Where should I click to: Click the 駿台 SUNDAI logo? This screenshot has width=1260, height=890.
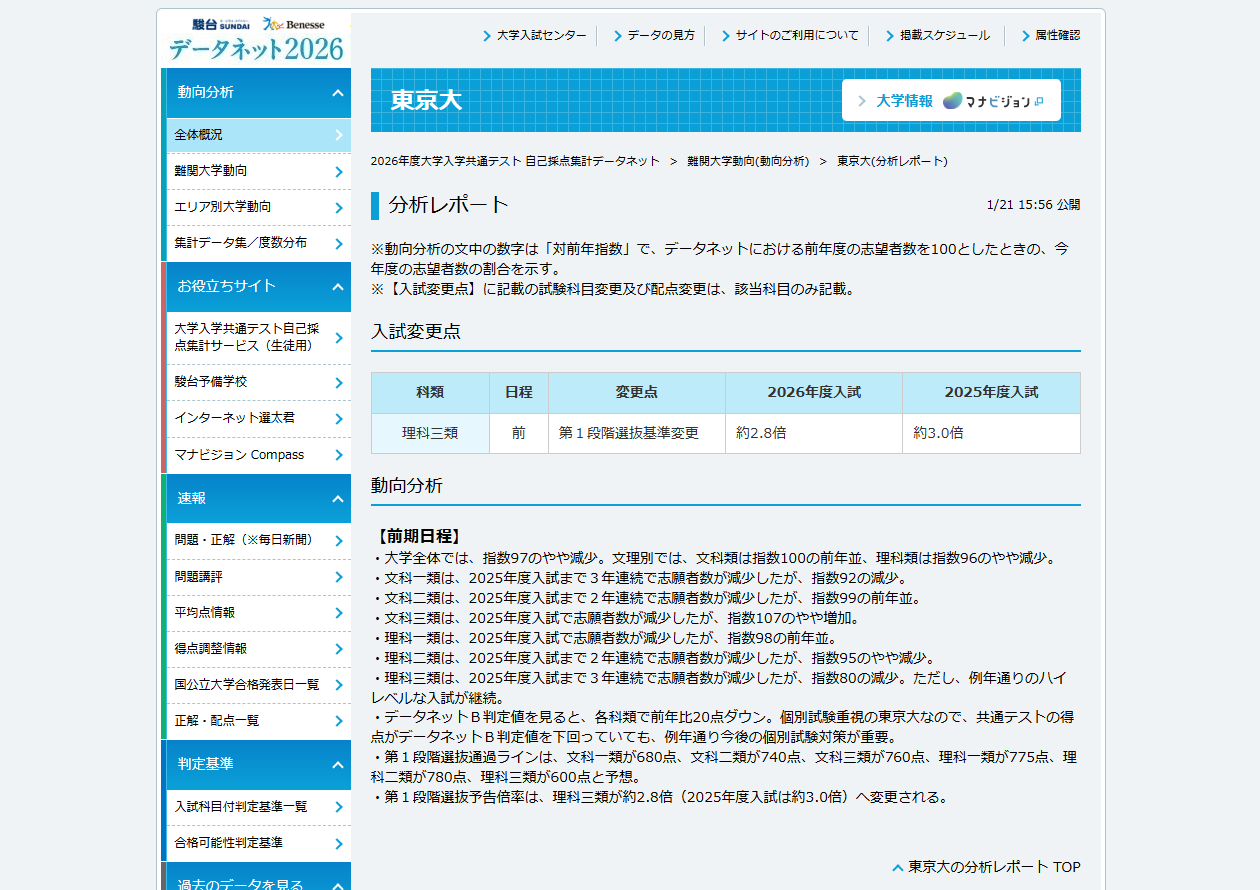[221, 25]
